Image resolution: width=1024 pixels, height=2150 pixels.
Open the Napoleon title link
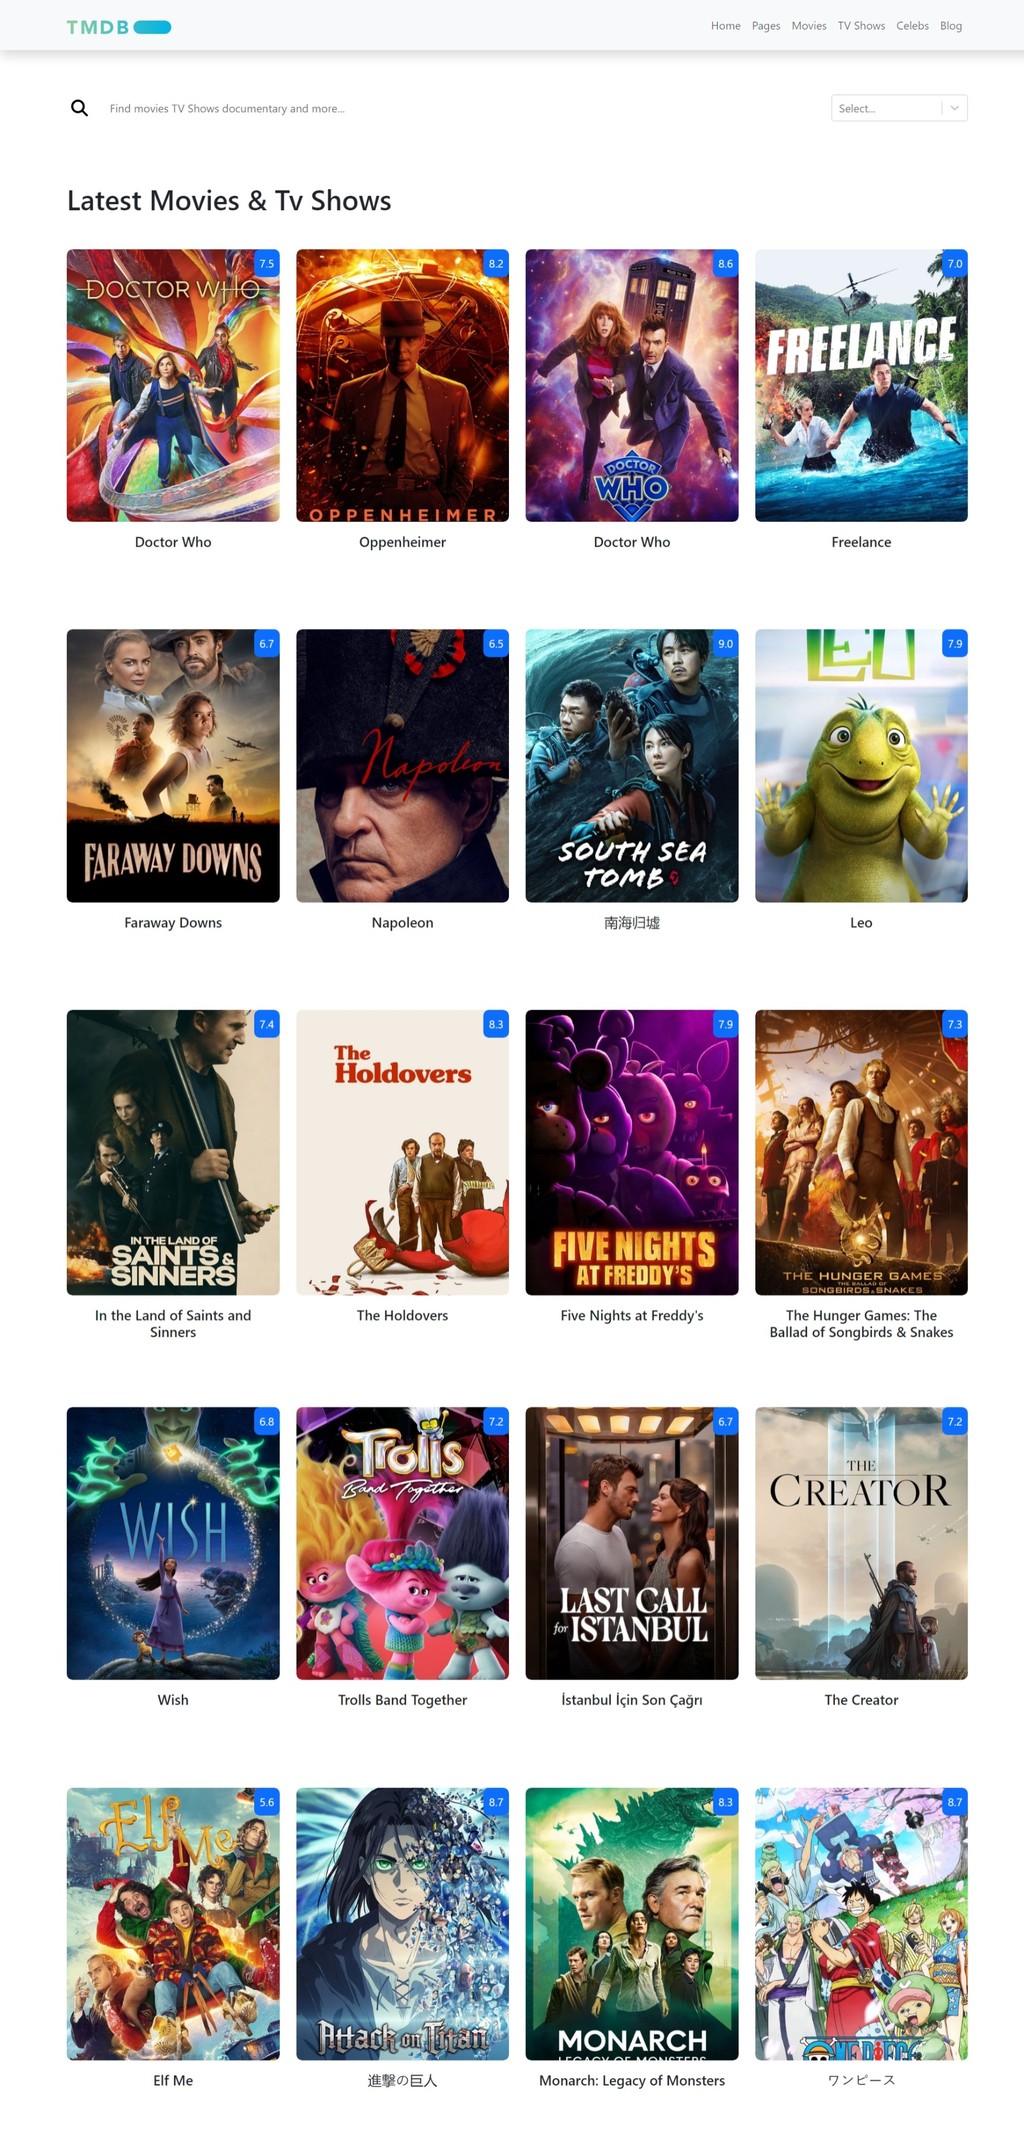click(x=402, y=923)
